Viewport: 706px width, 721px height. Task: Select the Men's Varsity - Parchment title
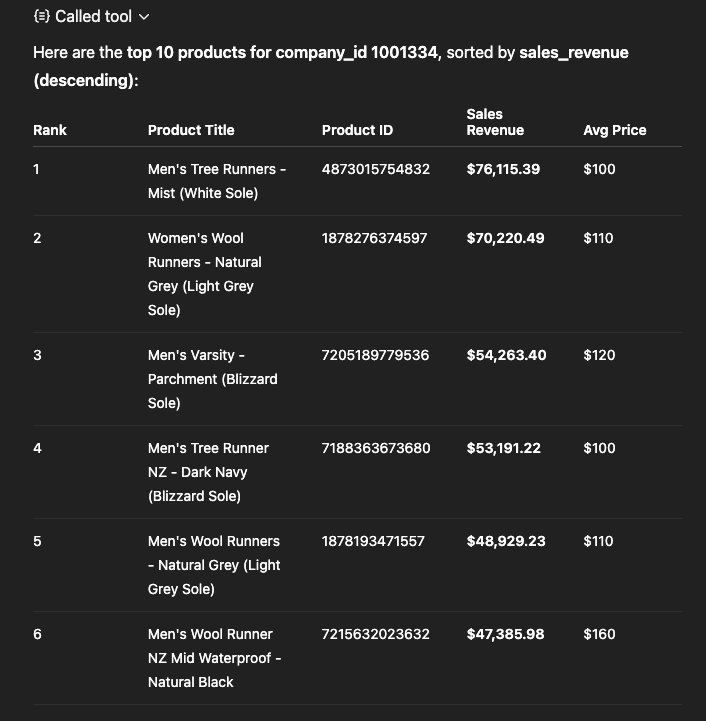click(x=212, y=379)
